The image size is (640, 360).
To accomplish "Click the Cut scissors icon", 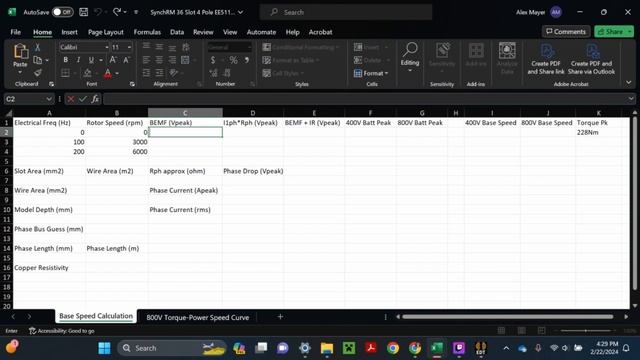I will coord(38,47).
